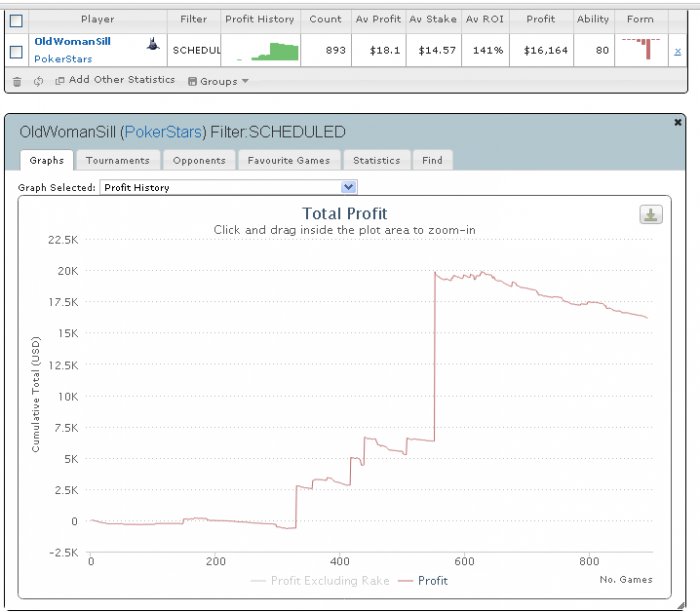The image size is (700, 612).
Task: Close the OldWomanSill graph panel
Action: 677,122
